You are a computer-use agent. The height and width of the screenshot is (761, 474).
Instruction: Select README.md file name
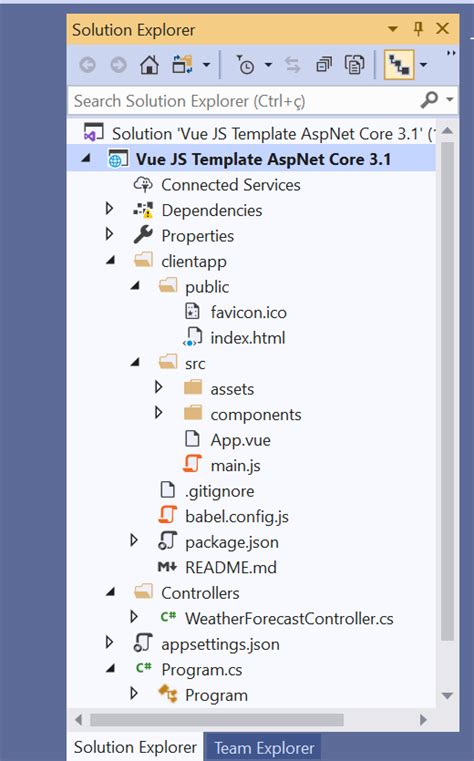pos(231,568)
